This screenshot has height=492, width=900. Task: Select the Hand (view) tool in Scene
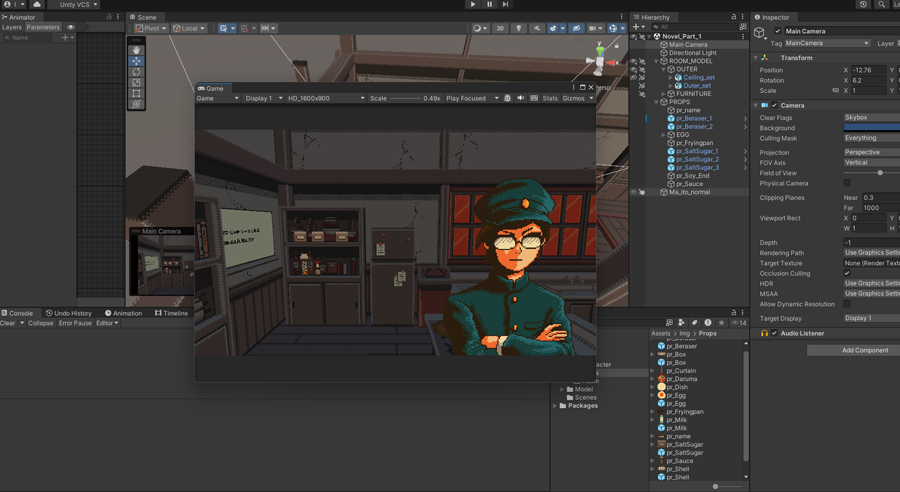point(137,50)
